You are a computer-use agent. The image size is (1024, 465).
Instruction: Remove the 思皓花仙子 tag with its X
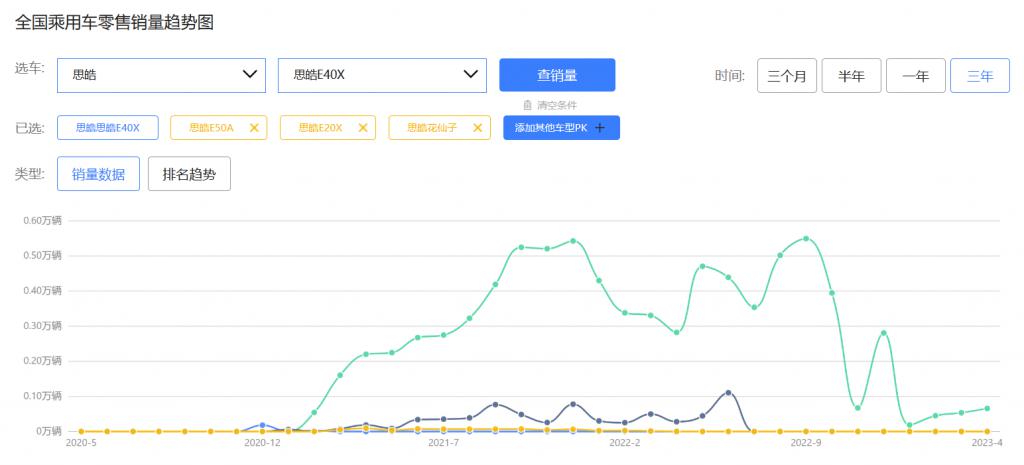[477, 128]
